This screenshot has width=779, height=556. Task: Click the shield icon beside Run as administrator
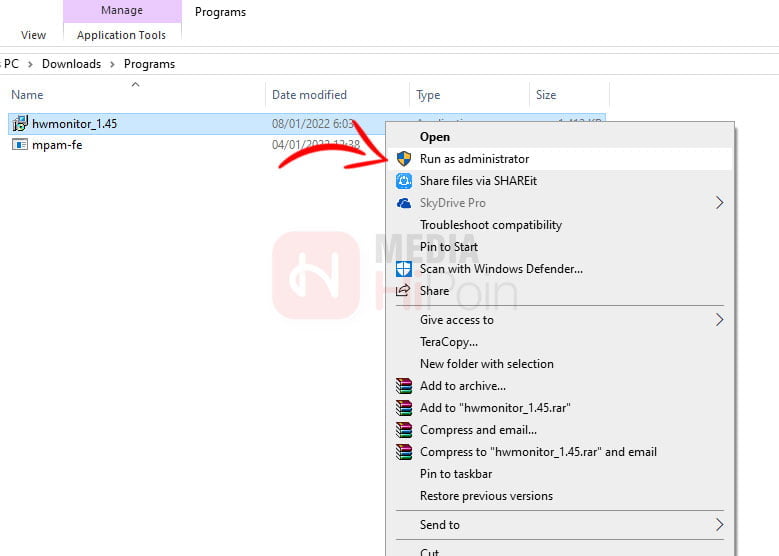(404, 159)
